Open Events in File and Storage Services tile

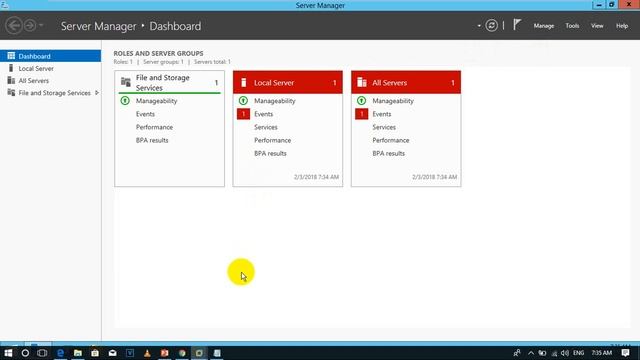pyautogui.click(x=145, y=114)
